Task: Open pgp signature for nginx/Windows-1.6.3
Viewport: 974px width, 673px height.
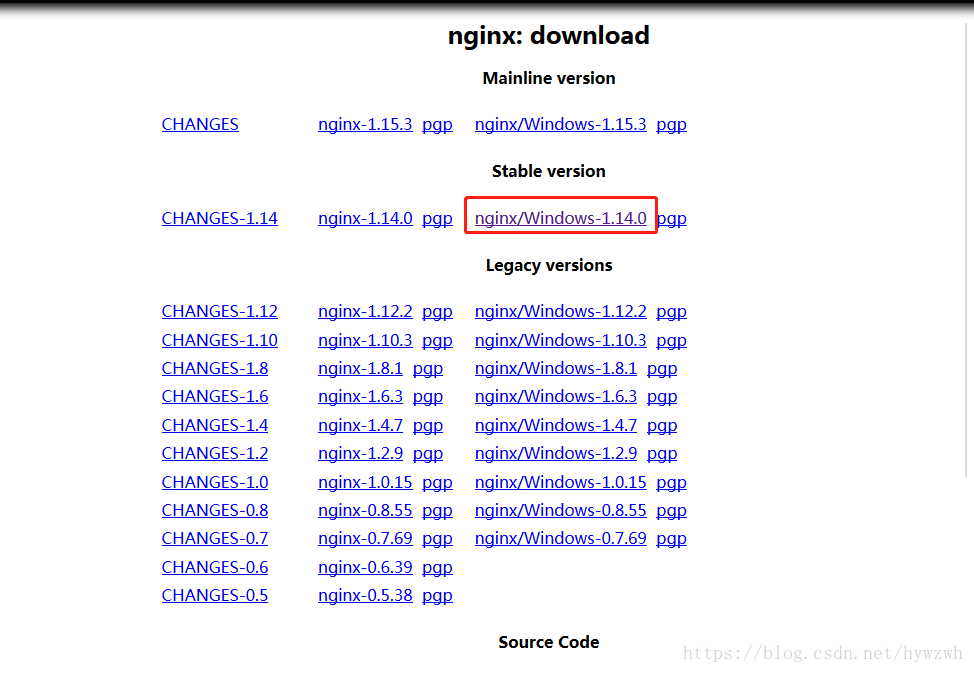Action: pos(662,397)
